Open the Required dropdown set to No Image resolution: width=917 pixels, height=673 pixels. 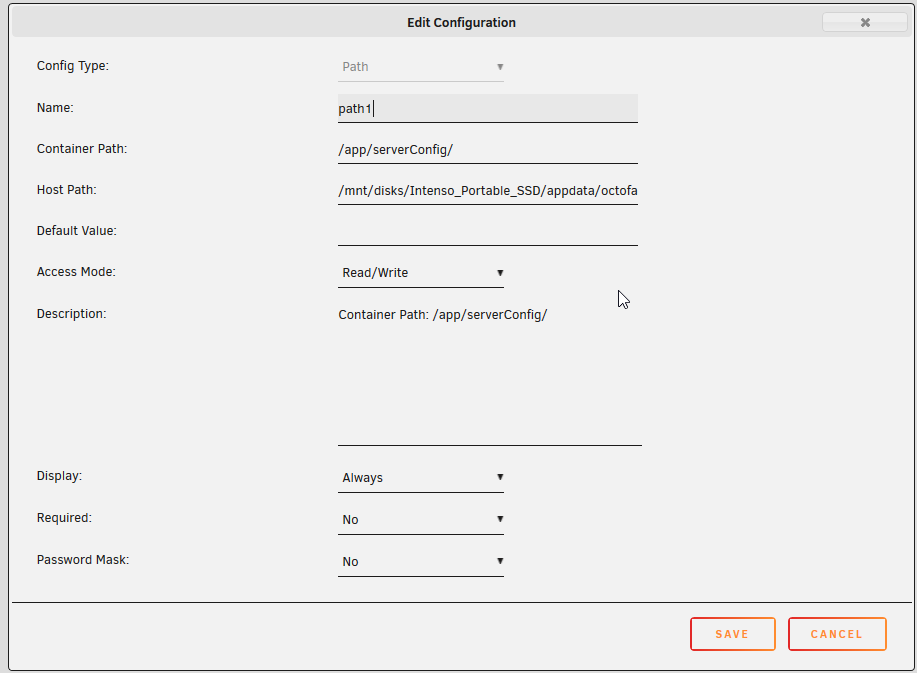(x=420, y=520)
